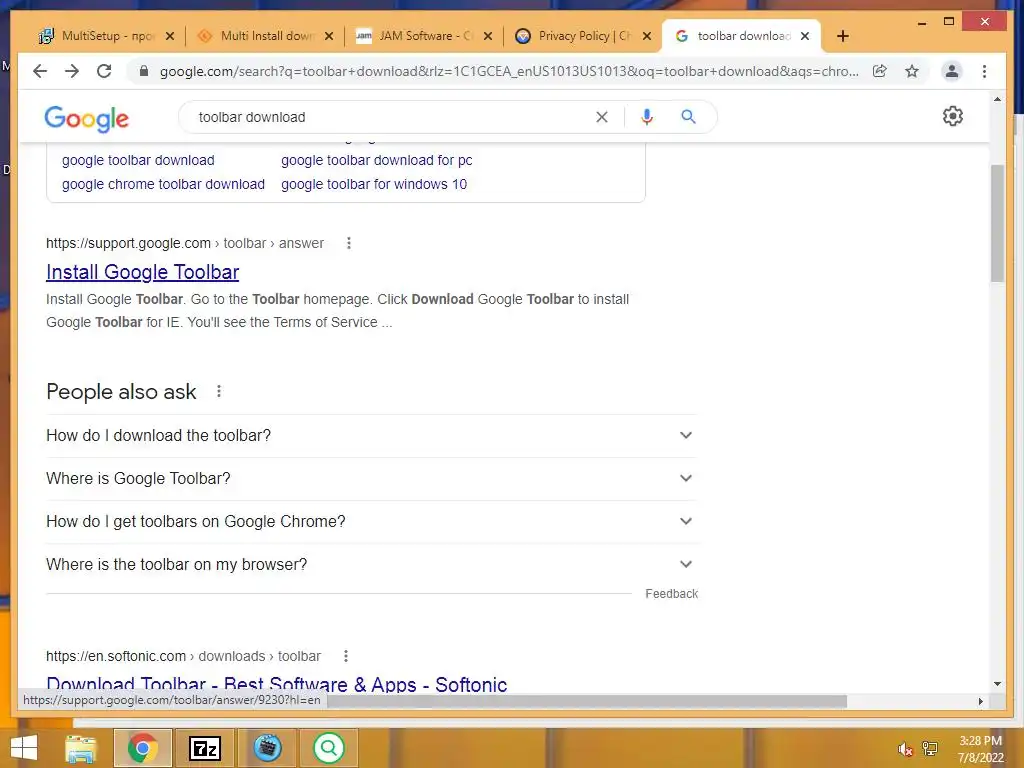Go back to the previous page

40,71
